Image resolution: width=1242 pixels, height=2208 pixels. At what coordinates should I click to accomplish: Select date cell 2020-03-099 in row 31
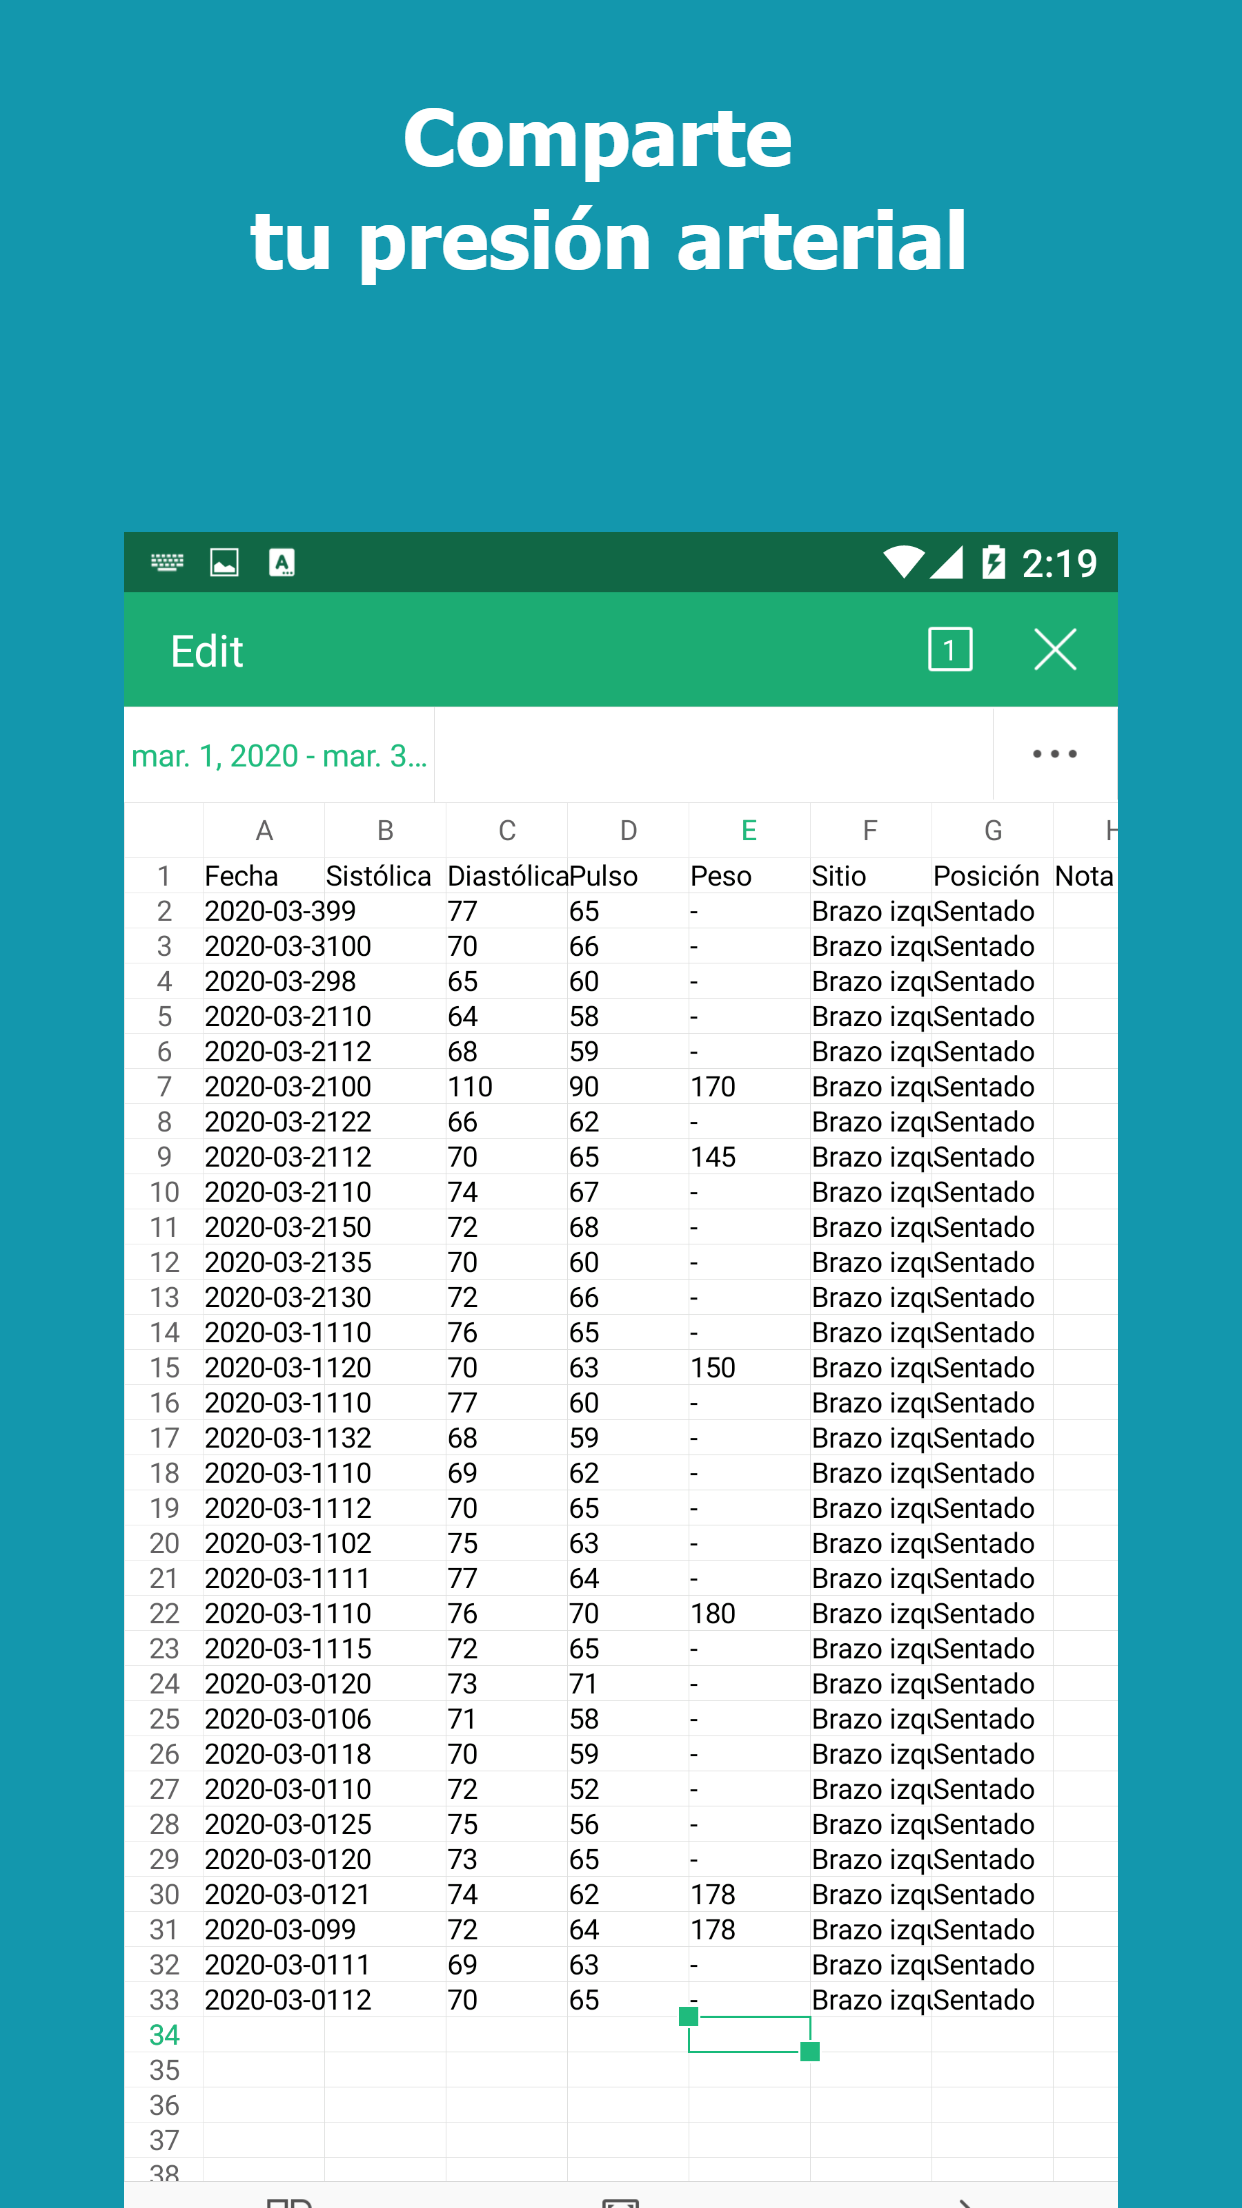(264, 1930)
